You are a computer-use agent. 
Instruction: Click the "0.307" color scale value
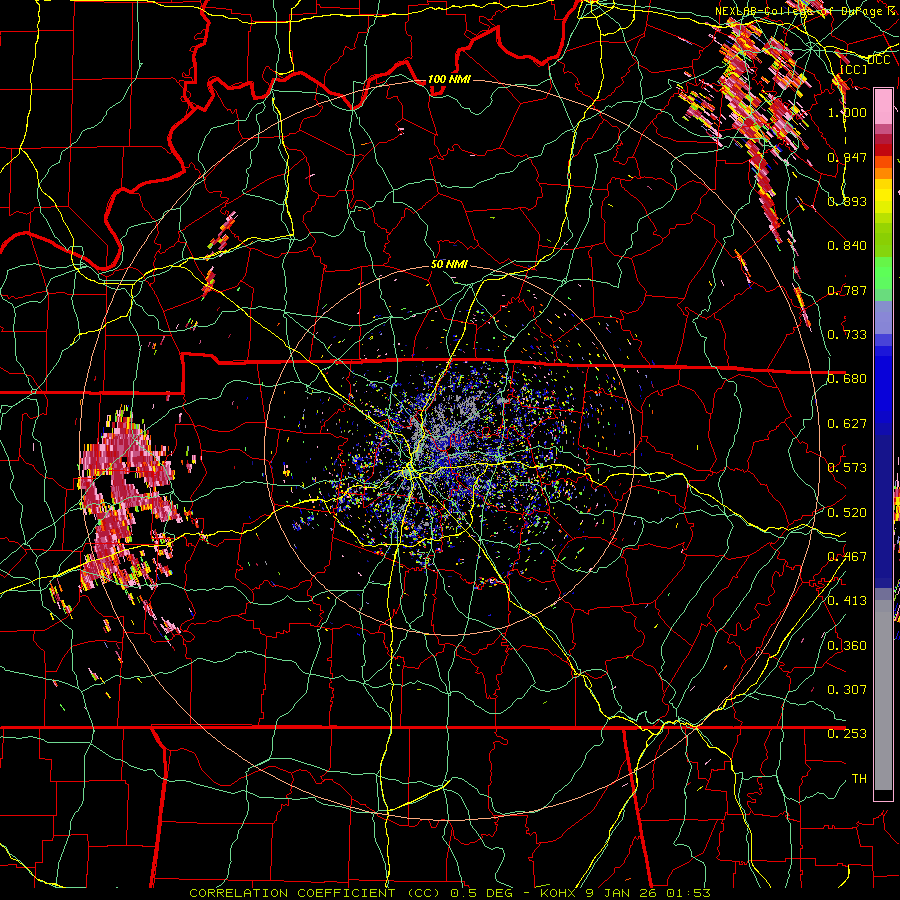[x=847, y=690]
